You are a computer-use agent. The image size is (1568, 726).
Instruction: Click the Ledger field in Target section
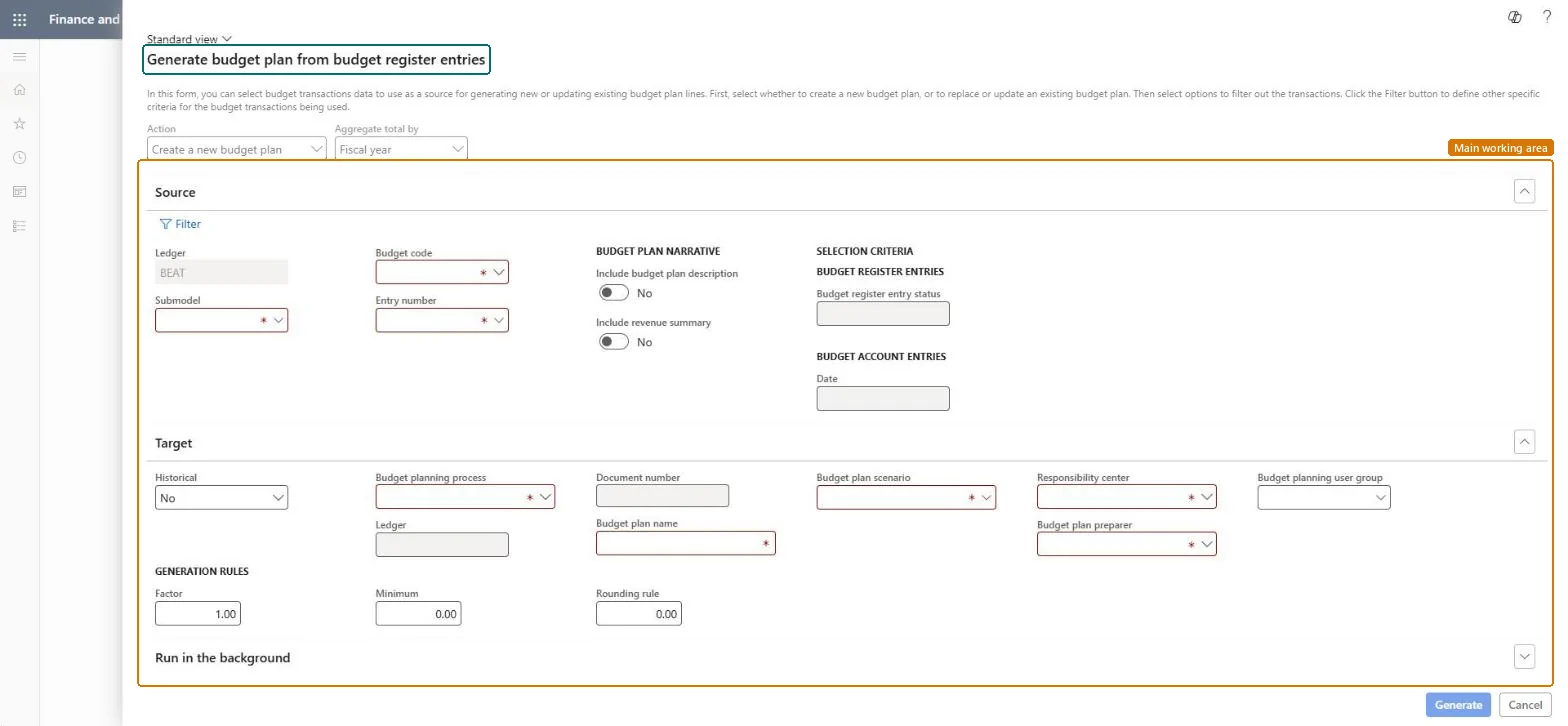coord(442,544)
